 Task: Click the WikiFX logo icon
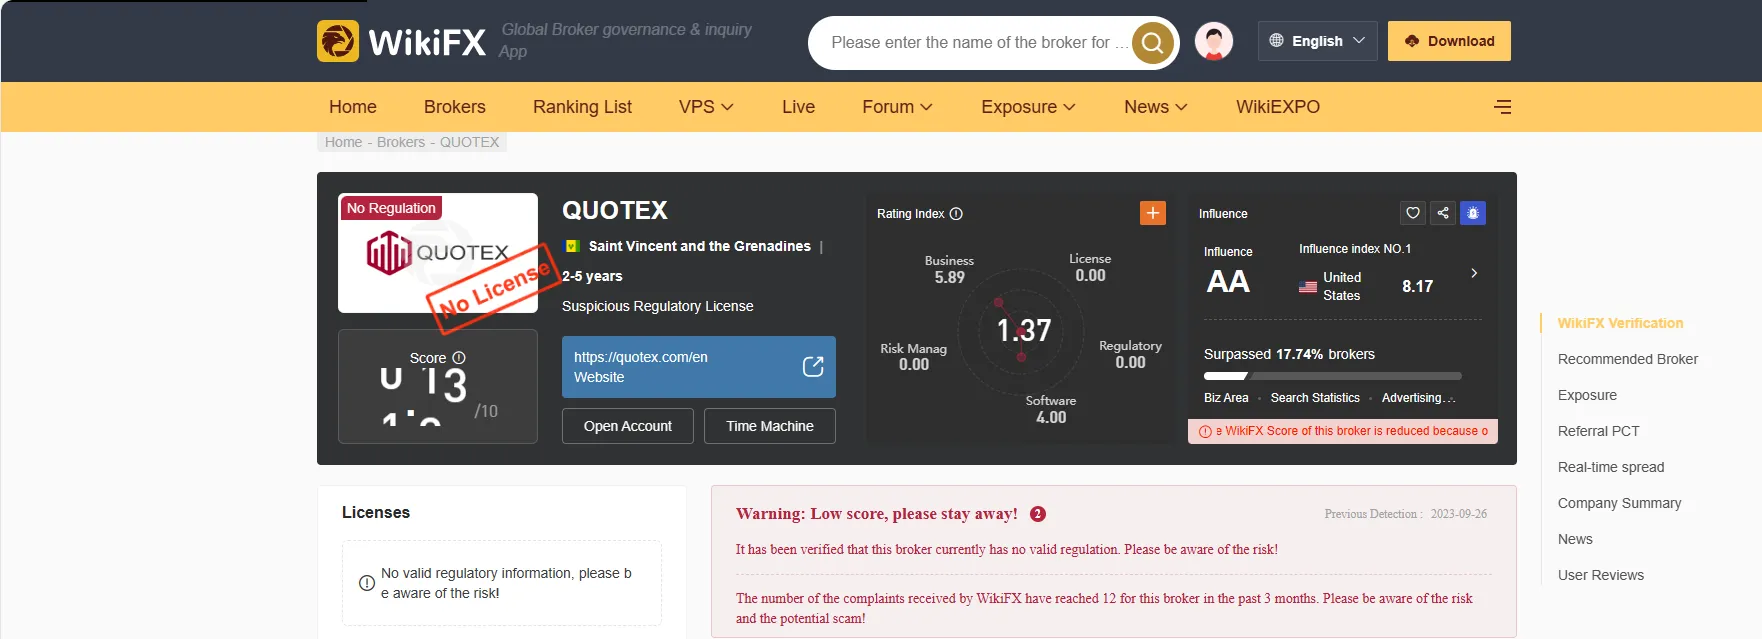tap(338, 41)
